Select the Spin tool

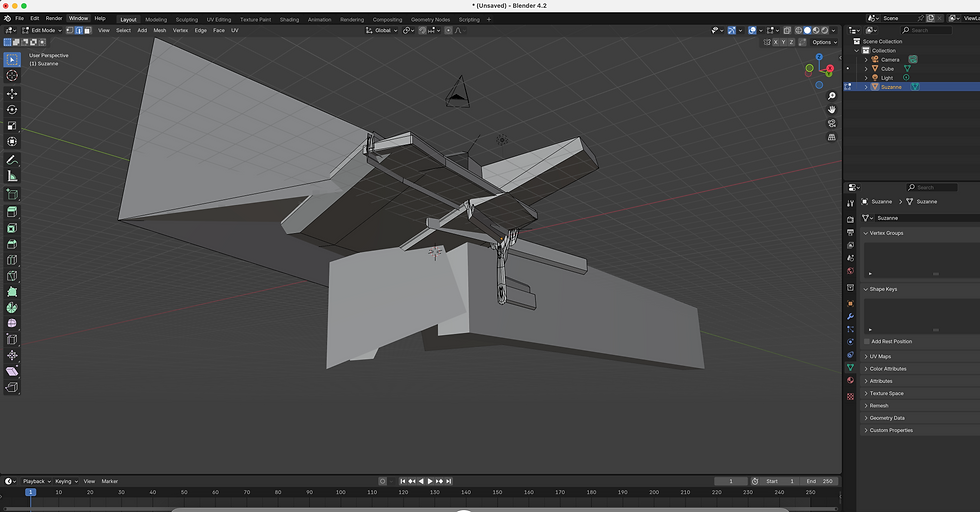coord(12,308)
